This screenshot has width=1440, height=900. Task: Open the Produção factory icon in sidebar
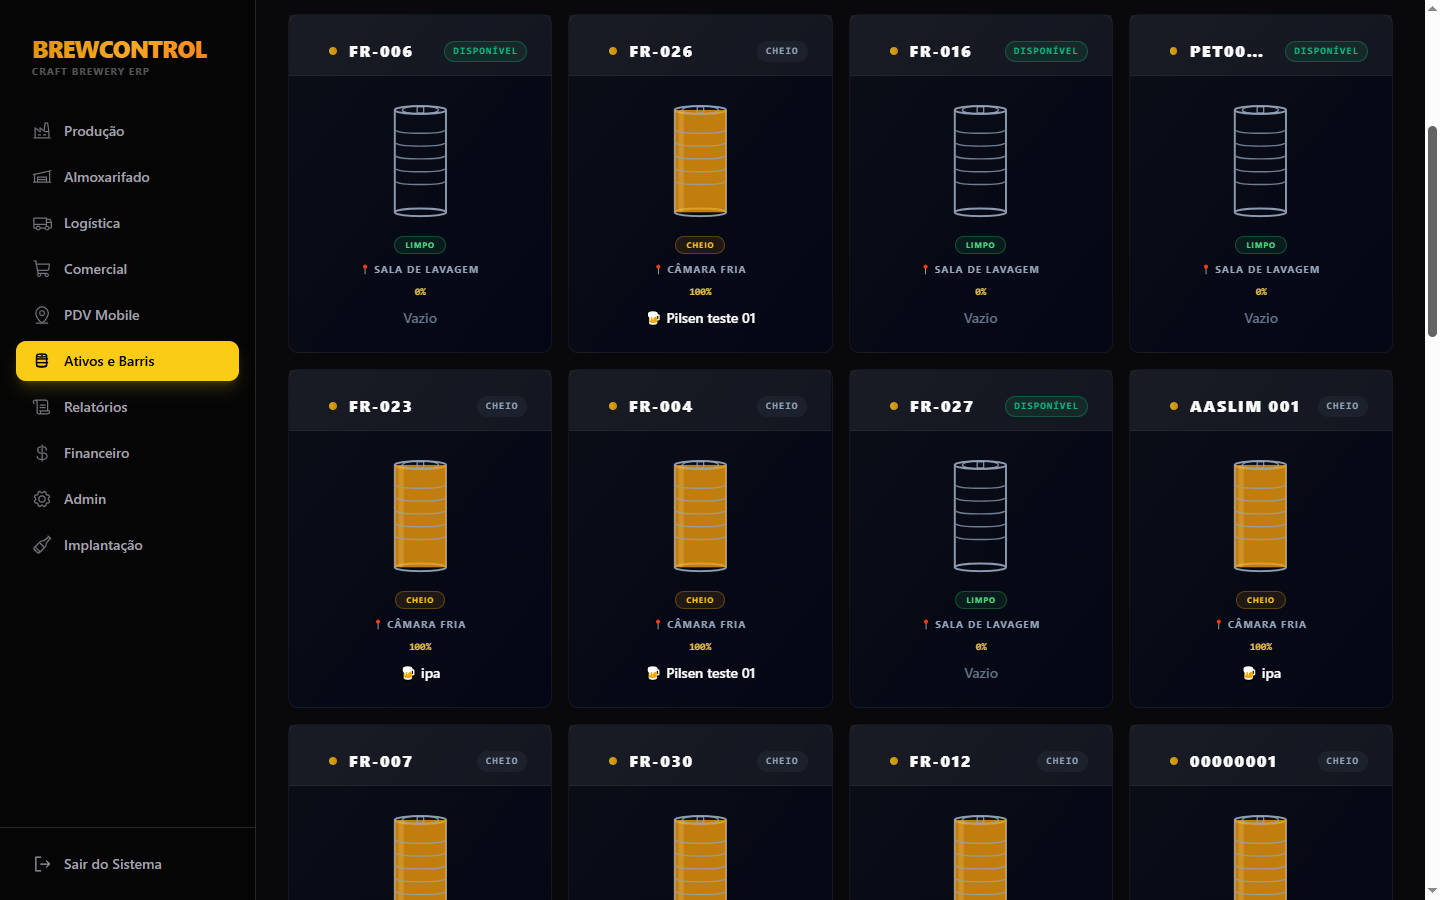click(x=42, y=131)
